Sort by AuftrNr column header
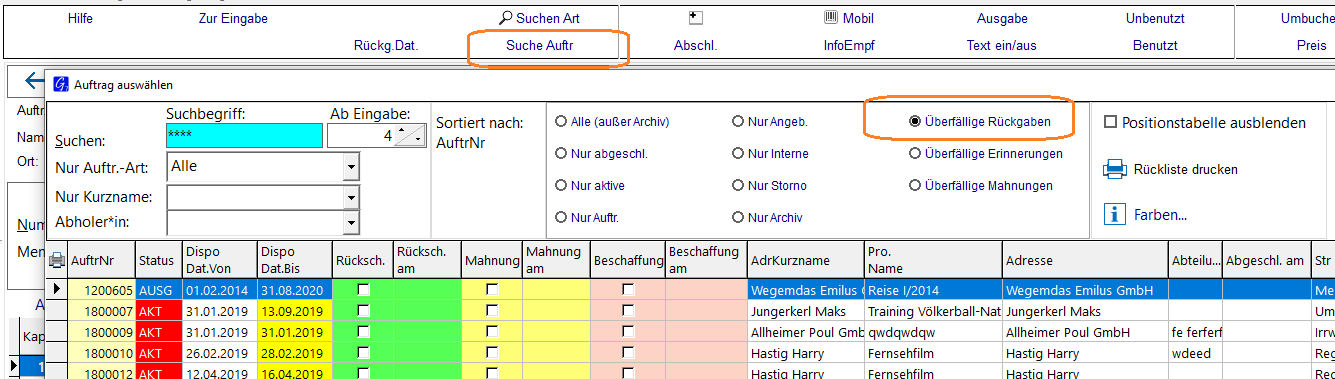The width and height of the screenshot is (1335, 379). [100, 260]
